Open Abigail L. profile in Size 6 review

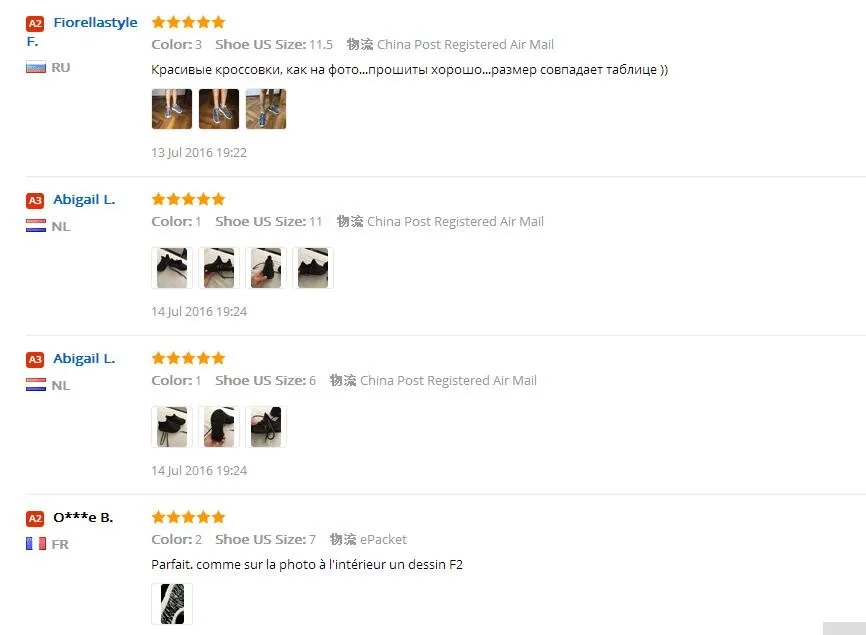[84, 358]
